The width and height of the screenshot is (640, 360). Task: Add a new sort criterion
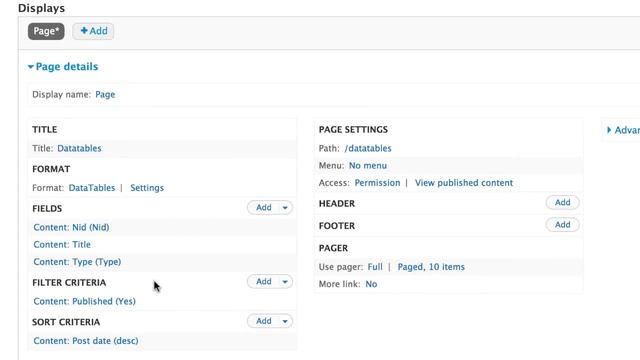[x=264, y=321]
